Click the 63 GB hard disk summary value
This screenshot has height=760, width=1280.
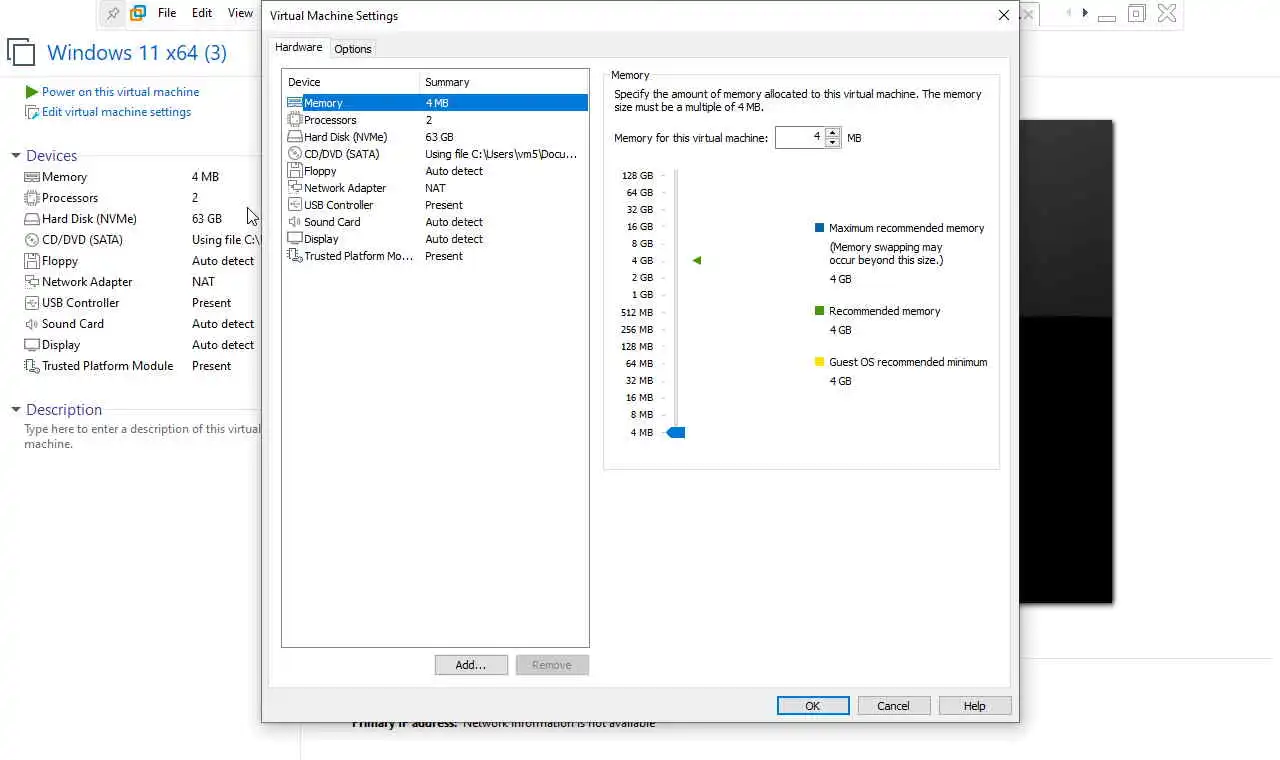click(x=439, y=137)
